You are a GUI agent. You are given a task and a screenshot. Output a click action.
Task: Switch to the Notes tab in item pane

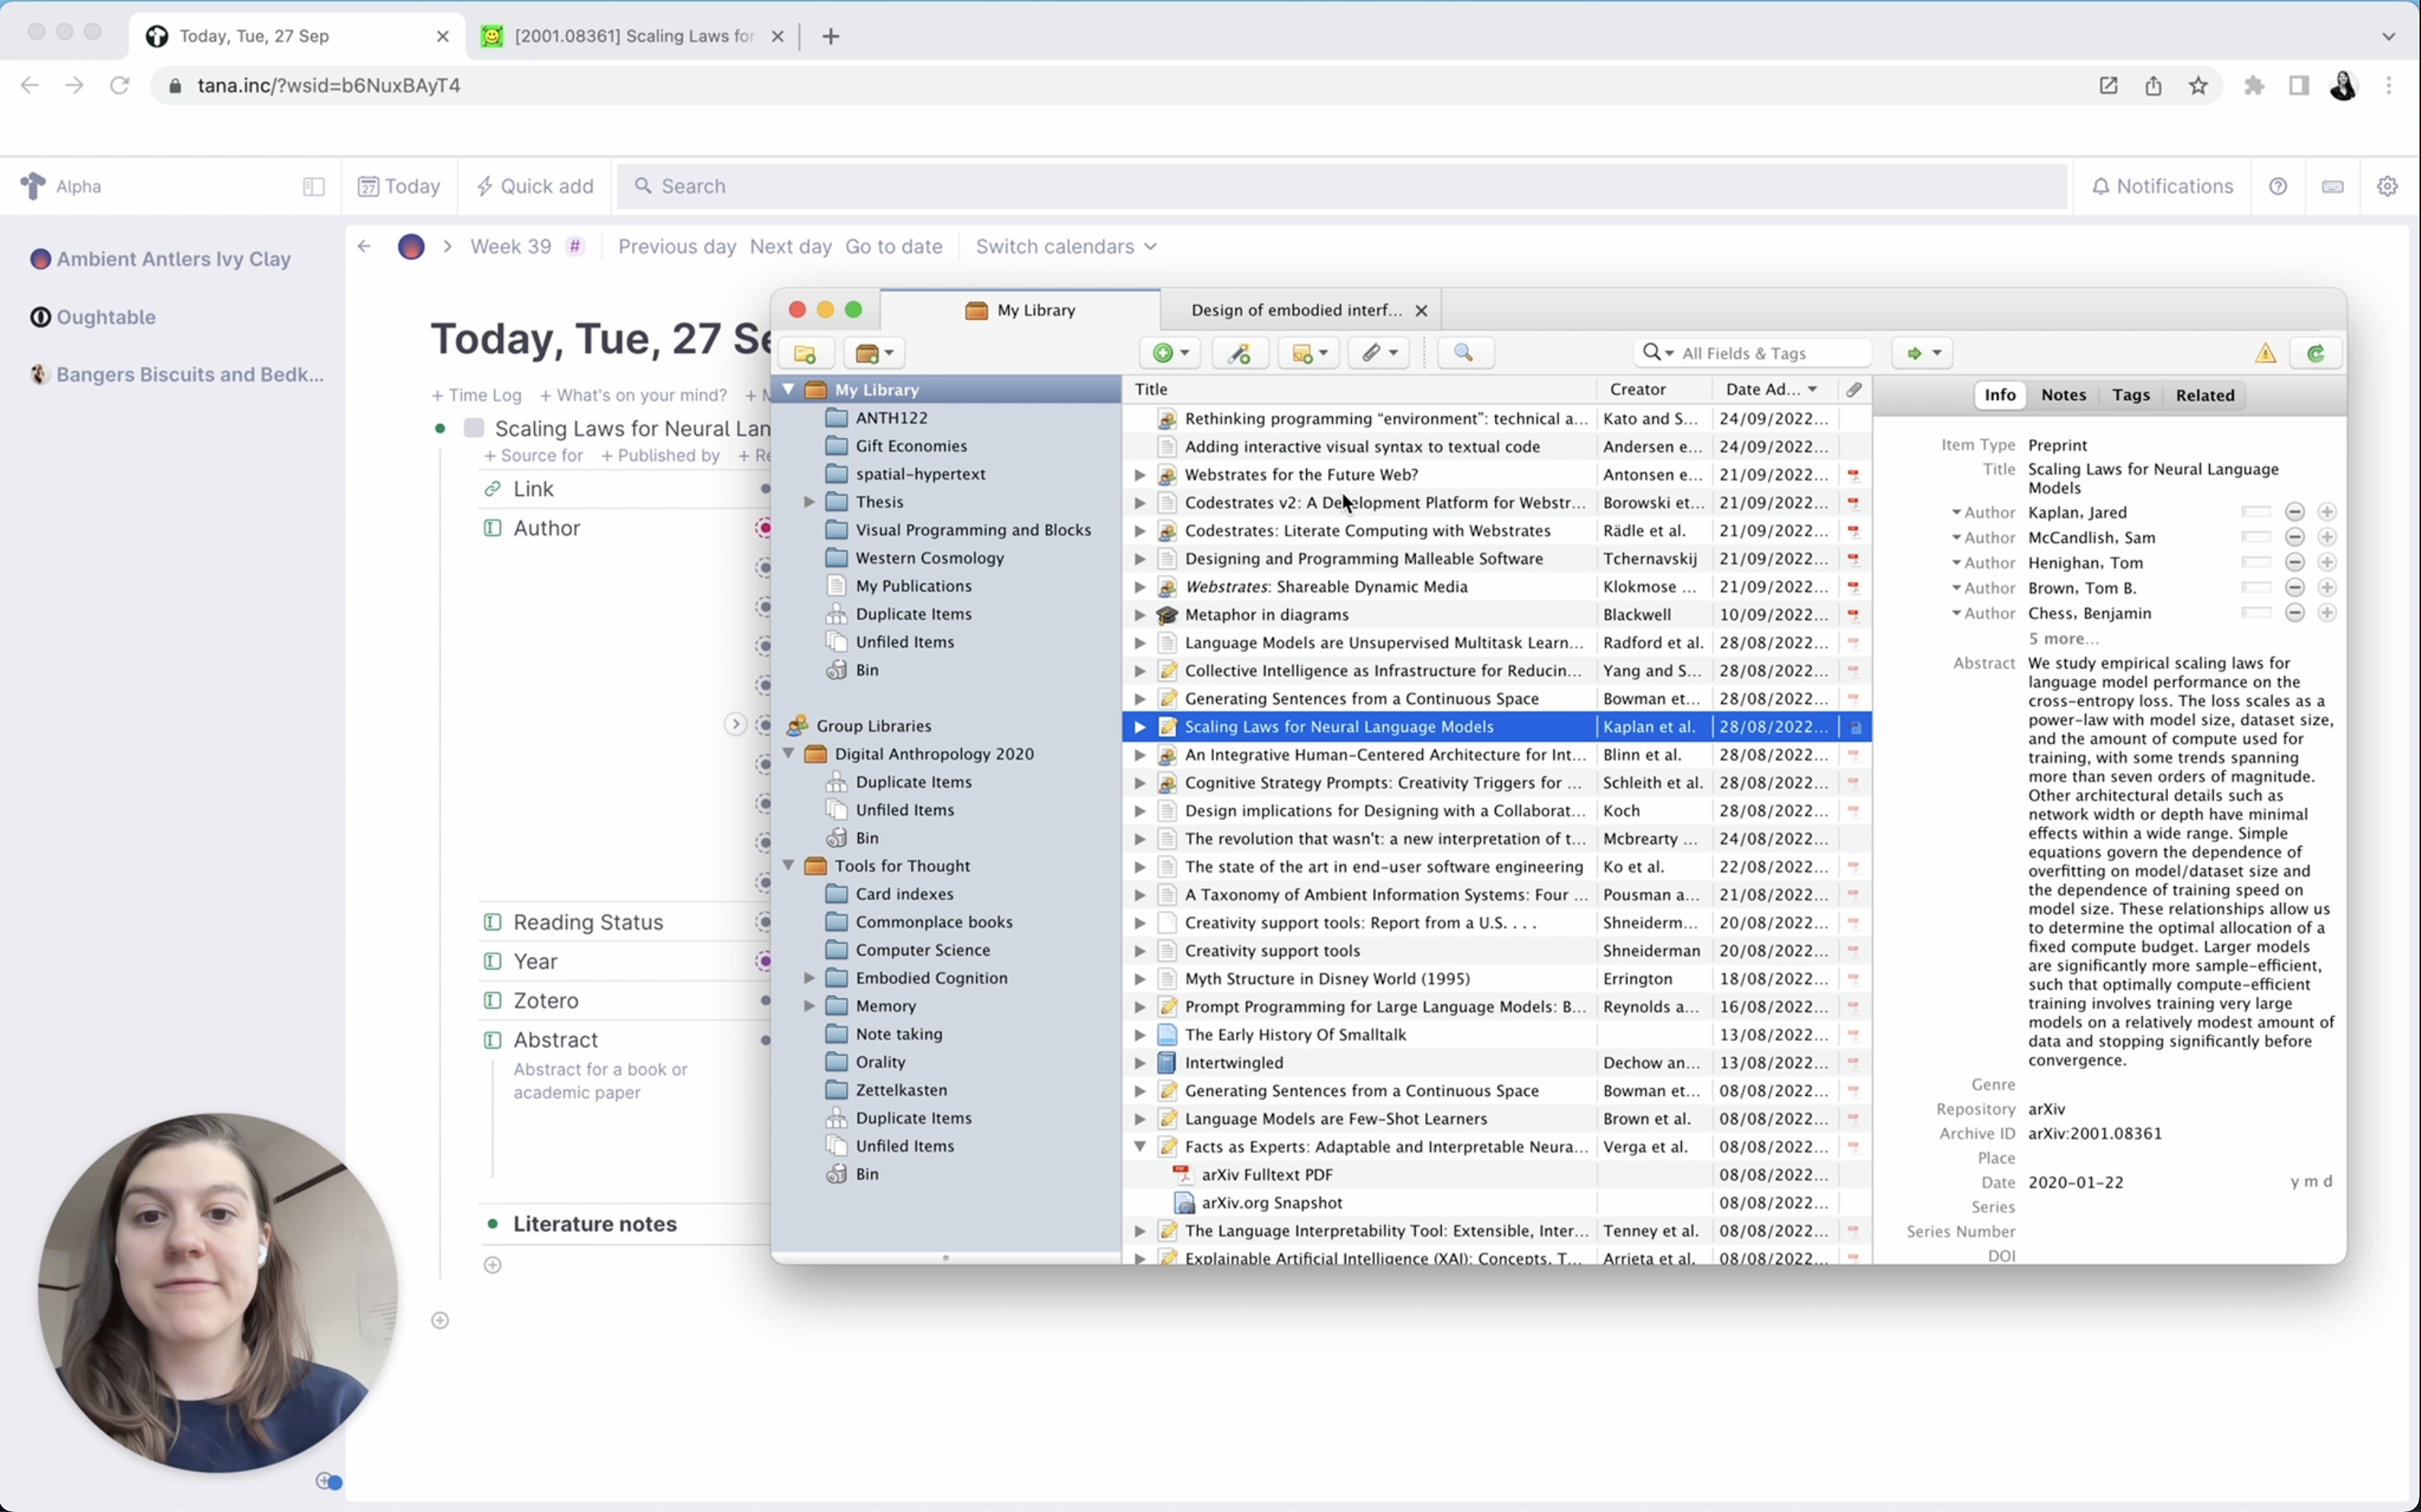2063,395
